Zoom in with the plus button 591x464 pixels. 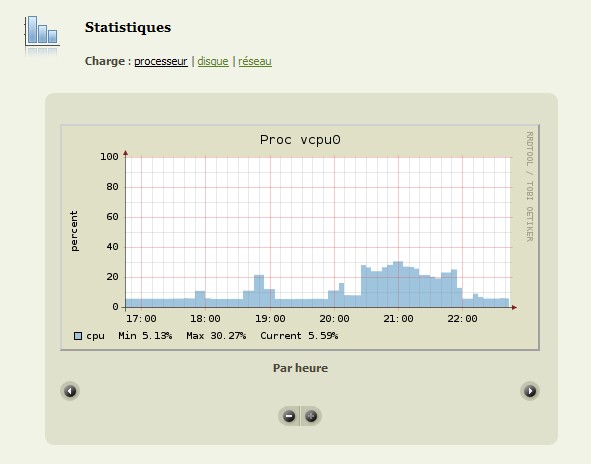click(x=311, y=416)
